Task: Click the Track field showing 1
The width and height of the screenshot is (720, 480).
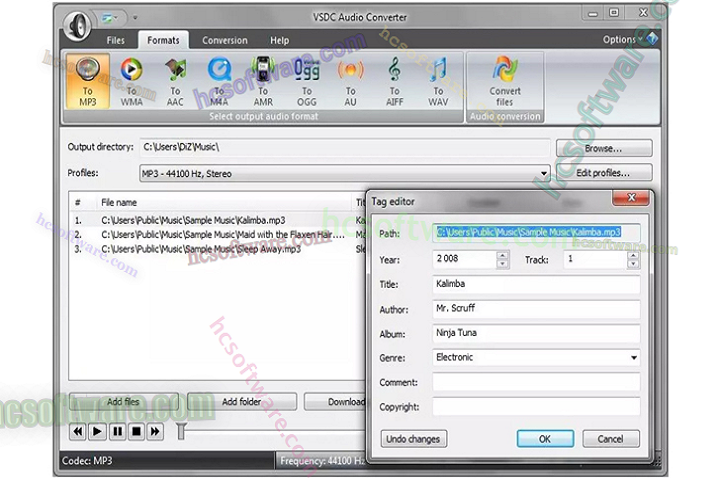Action: coord(595,260)
